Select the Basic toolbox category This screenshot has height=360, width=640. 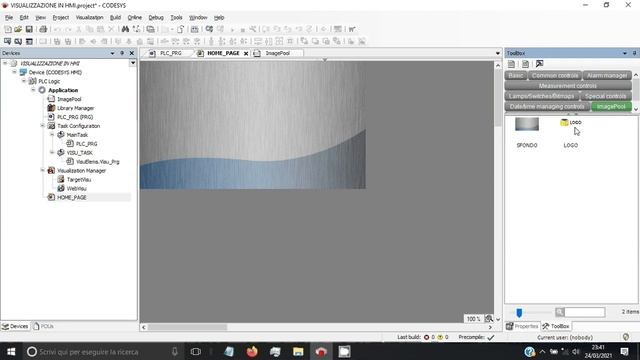[516, 76]
